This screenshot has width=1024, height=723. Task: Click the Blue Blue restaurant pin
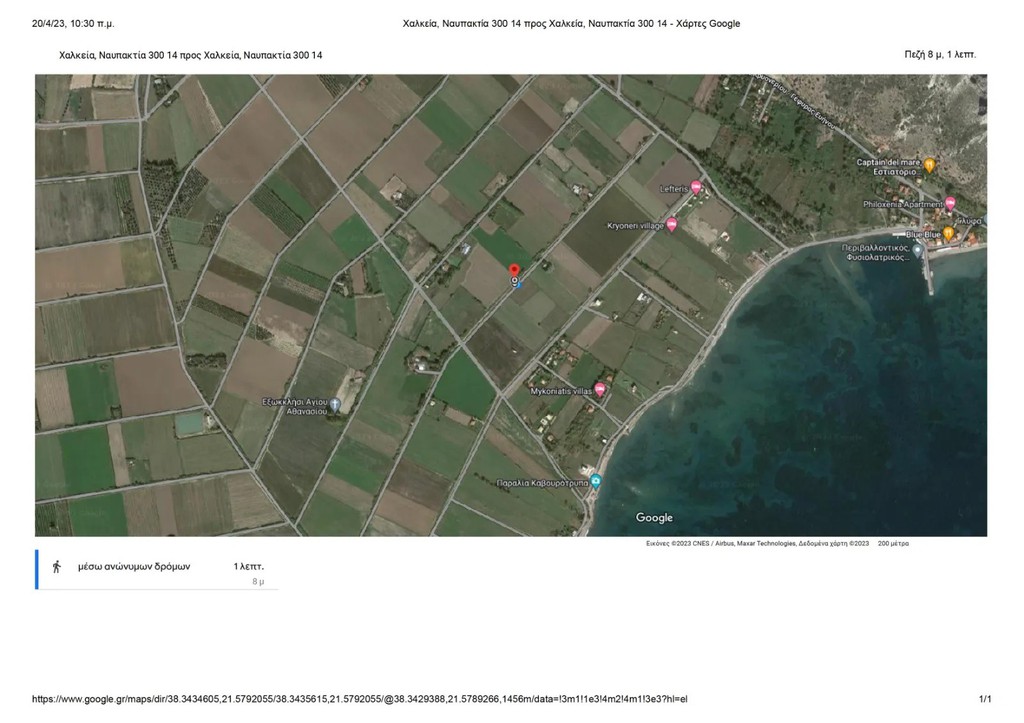[x=949, y=233]
